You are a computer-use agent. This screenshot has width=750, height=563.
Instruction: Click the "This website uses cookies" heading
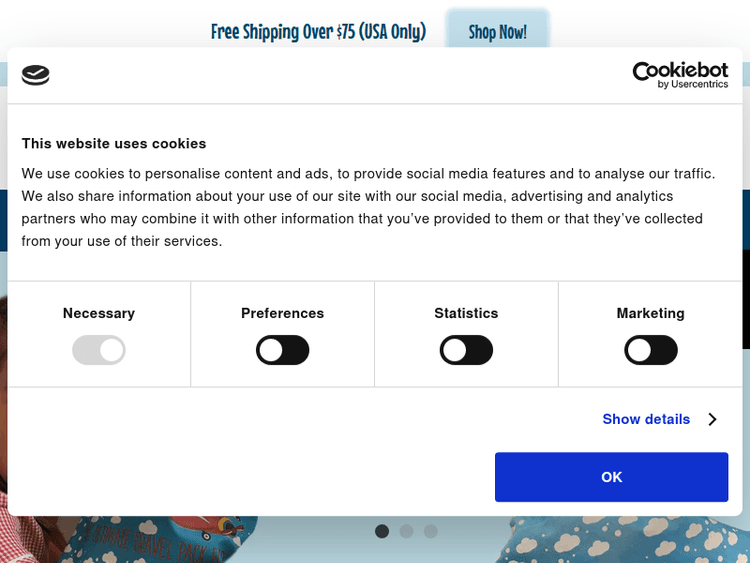coord(114,143)
